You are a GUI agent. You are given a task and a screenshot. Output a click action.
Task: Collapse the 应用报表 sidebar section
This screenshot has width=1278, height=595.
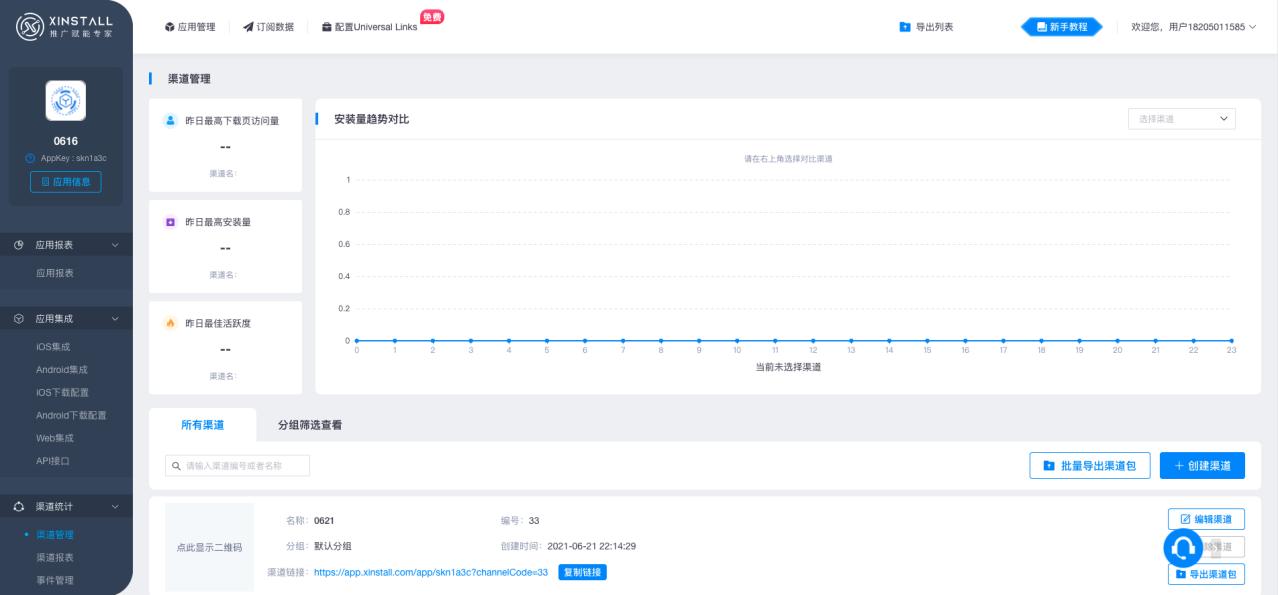pyautogui.click(x=66, y=244)
